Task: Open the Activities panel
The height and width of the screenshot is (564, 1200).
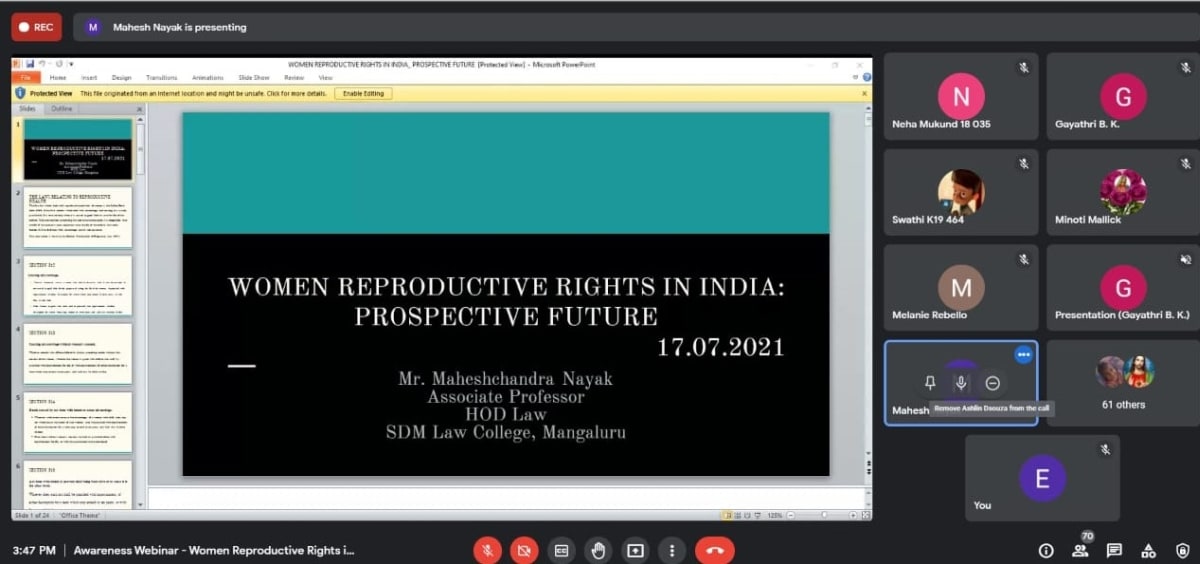Action: (1149, 550)
